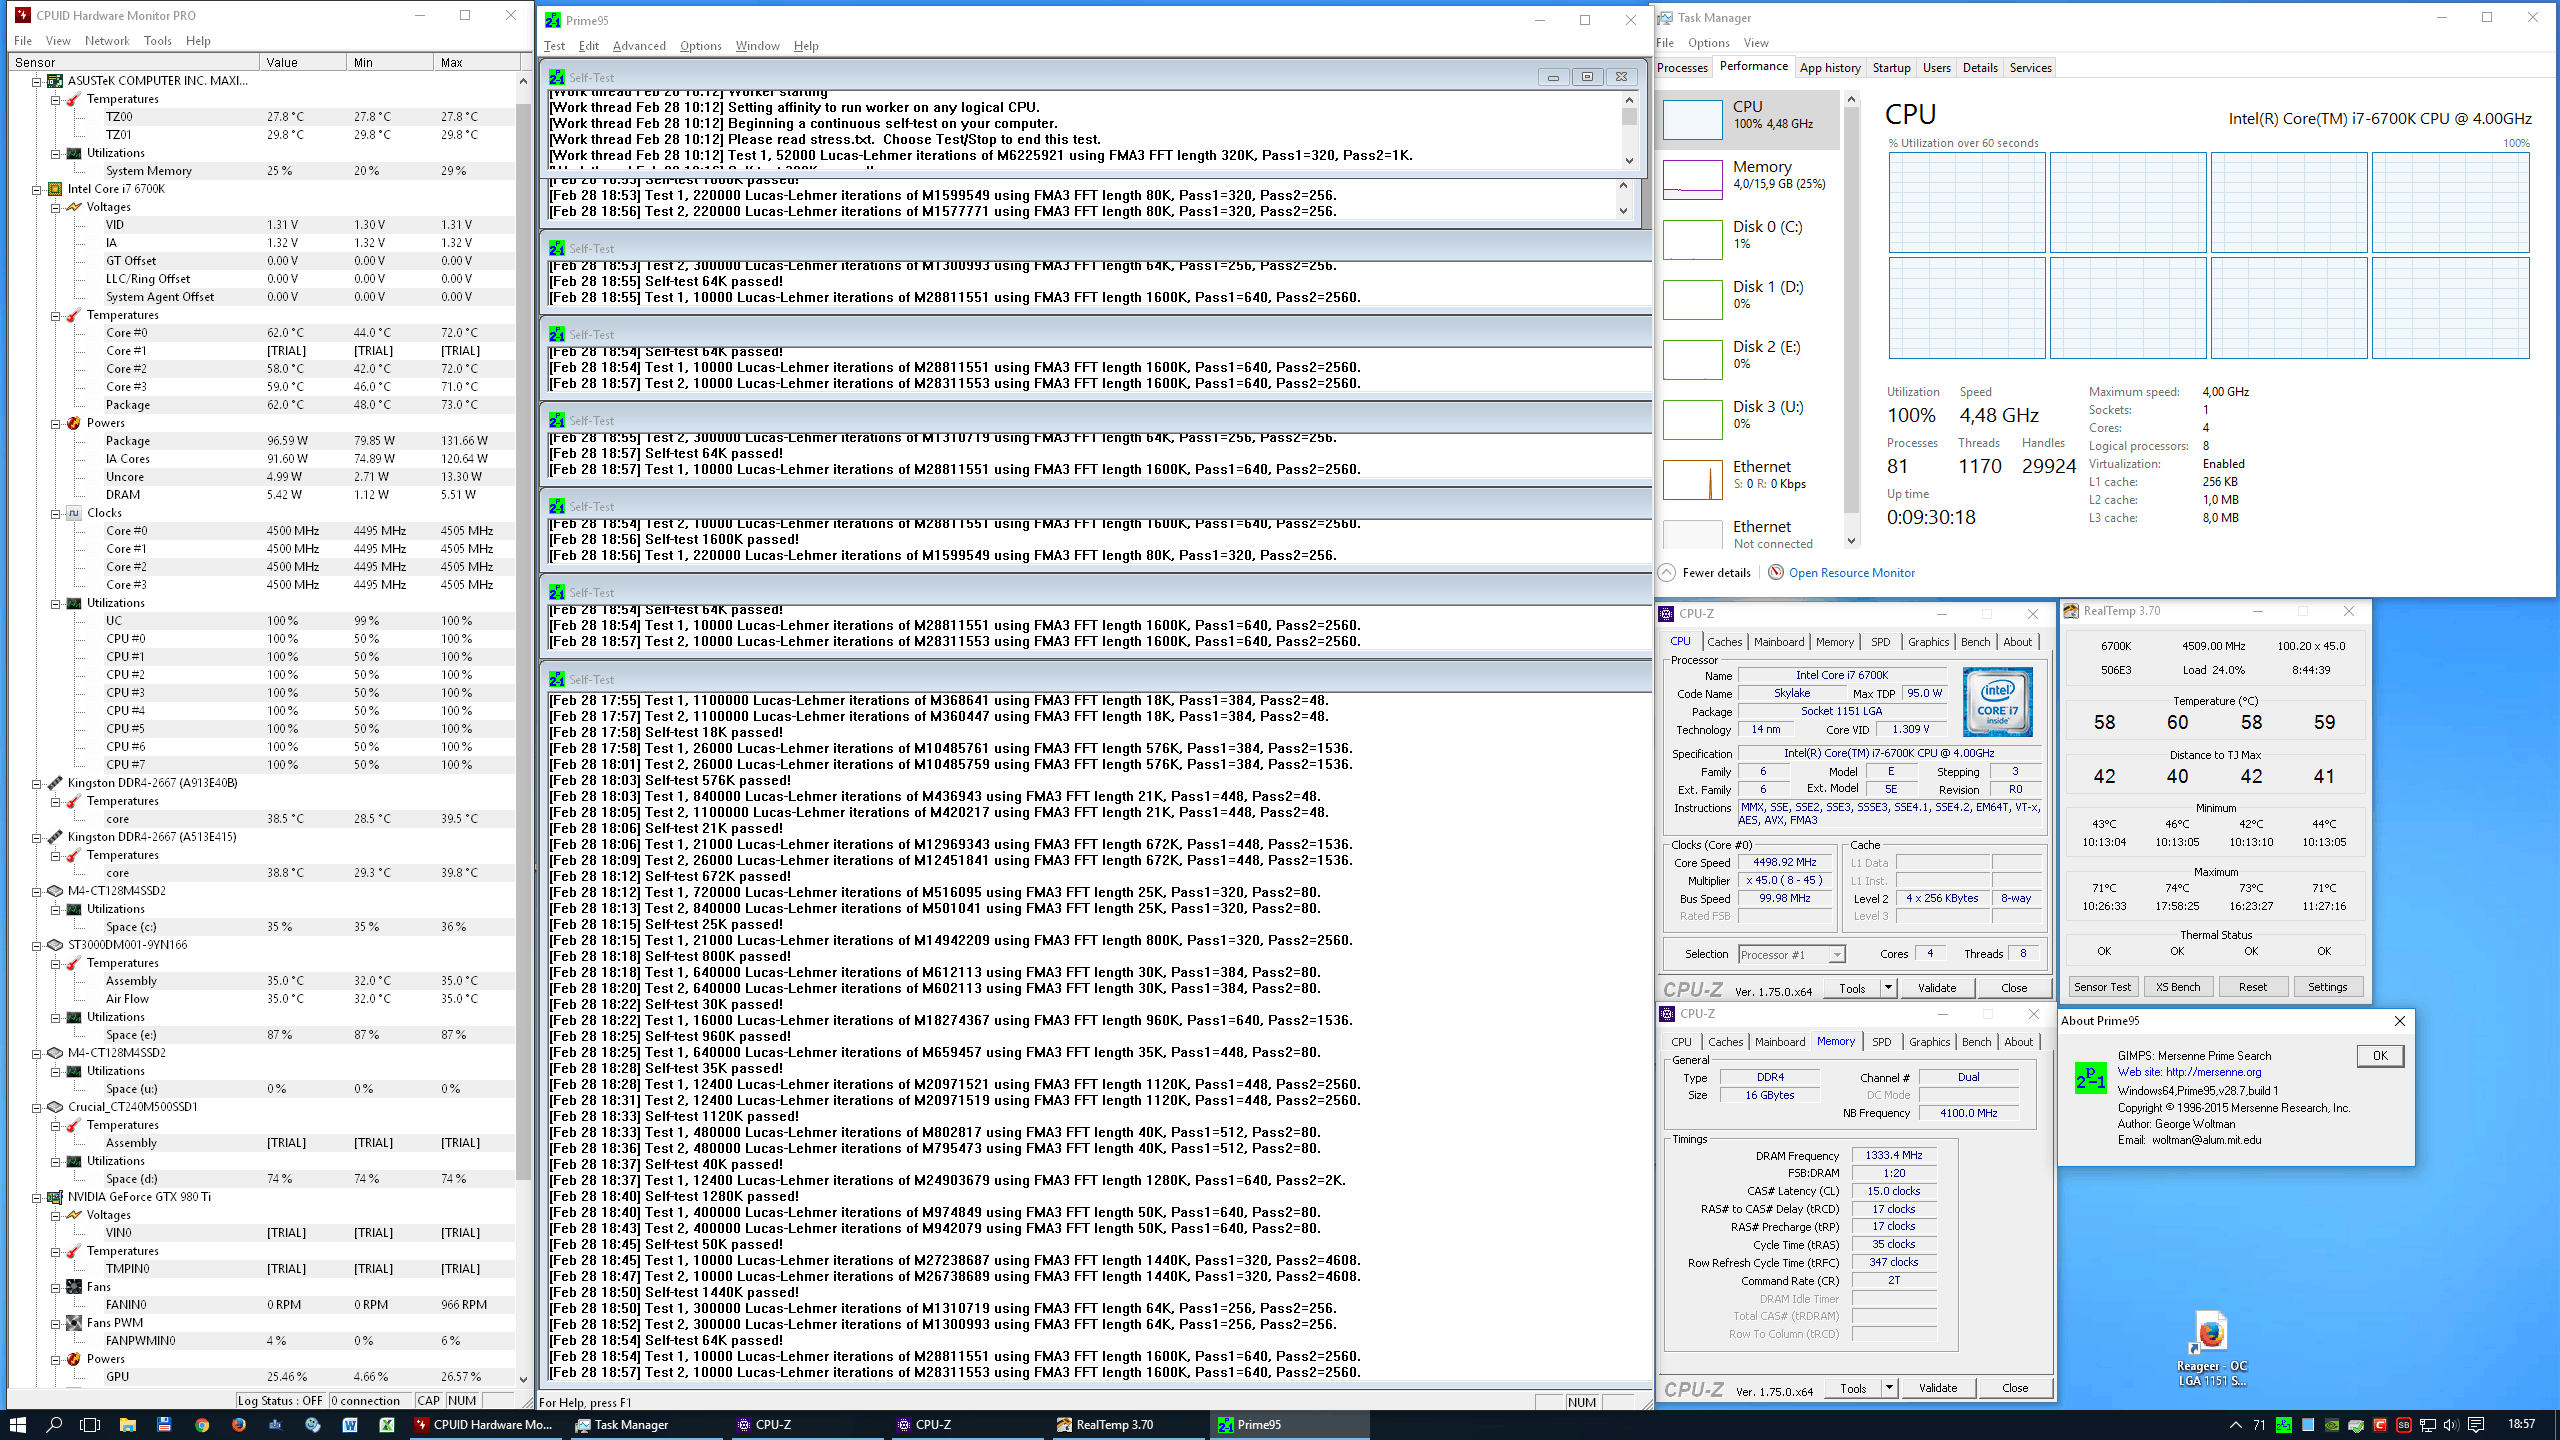Switch to CPUID Hardware Monitor taskbar button
The image size is (2560, 1440).
click(x=485, y=1425)
